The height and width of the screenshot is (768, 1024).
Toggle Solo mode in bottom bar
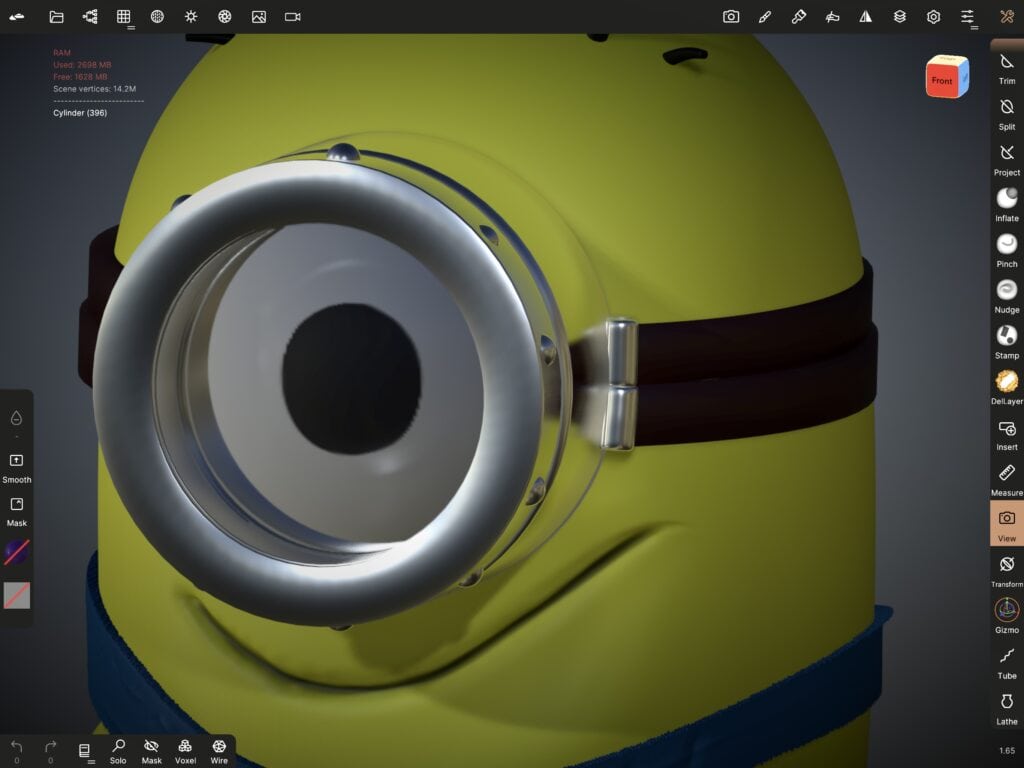118,751
